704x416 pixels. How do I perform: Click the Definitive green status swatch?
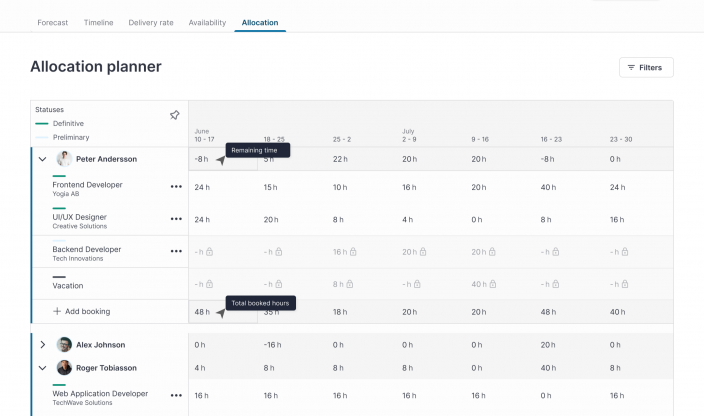tap(41, 123)
